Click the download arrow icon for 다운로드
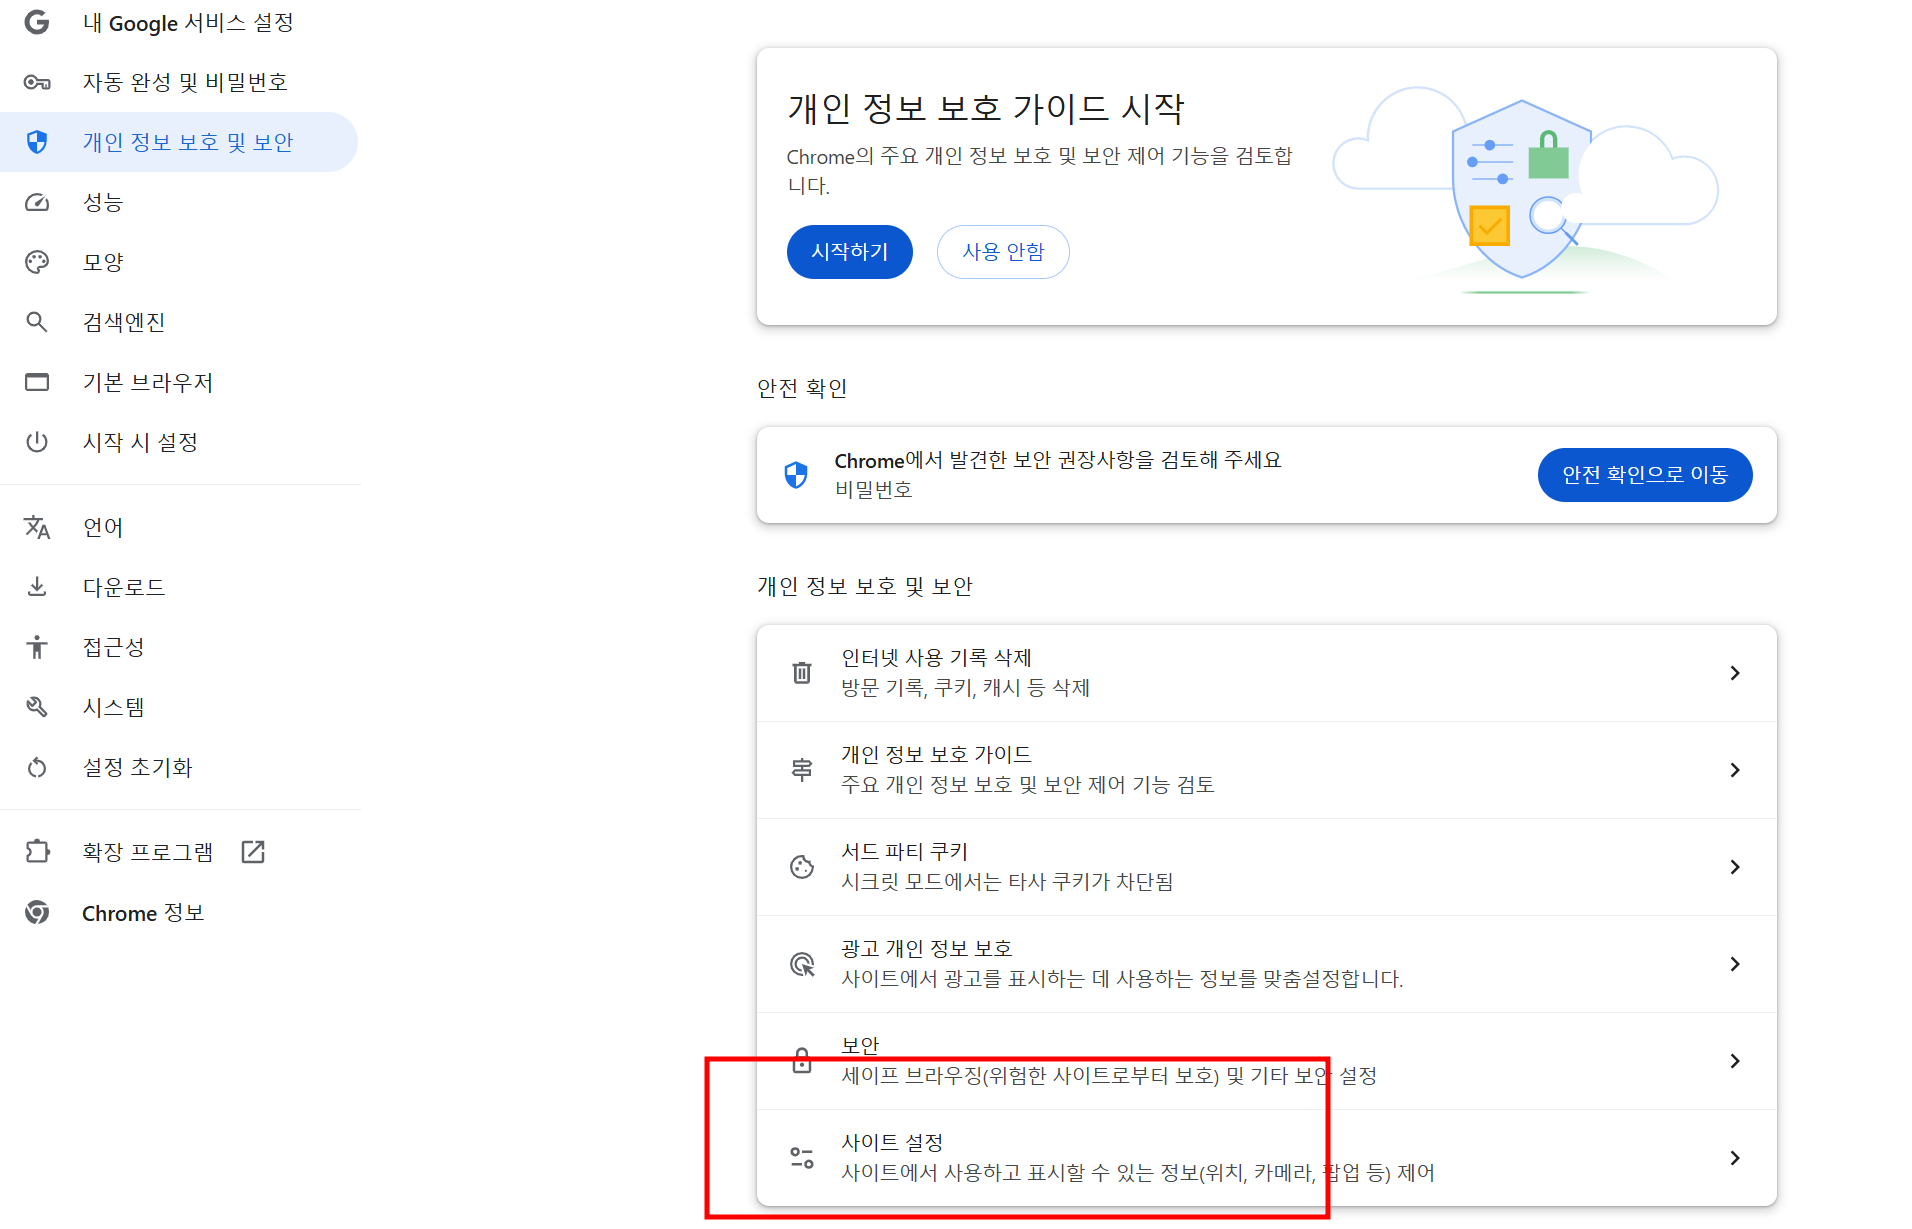1912x1229 pixels. [x=37, y=587]
